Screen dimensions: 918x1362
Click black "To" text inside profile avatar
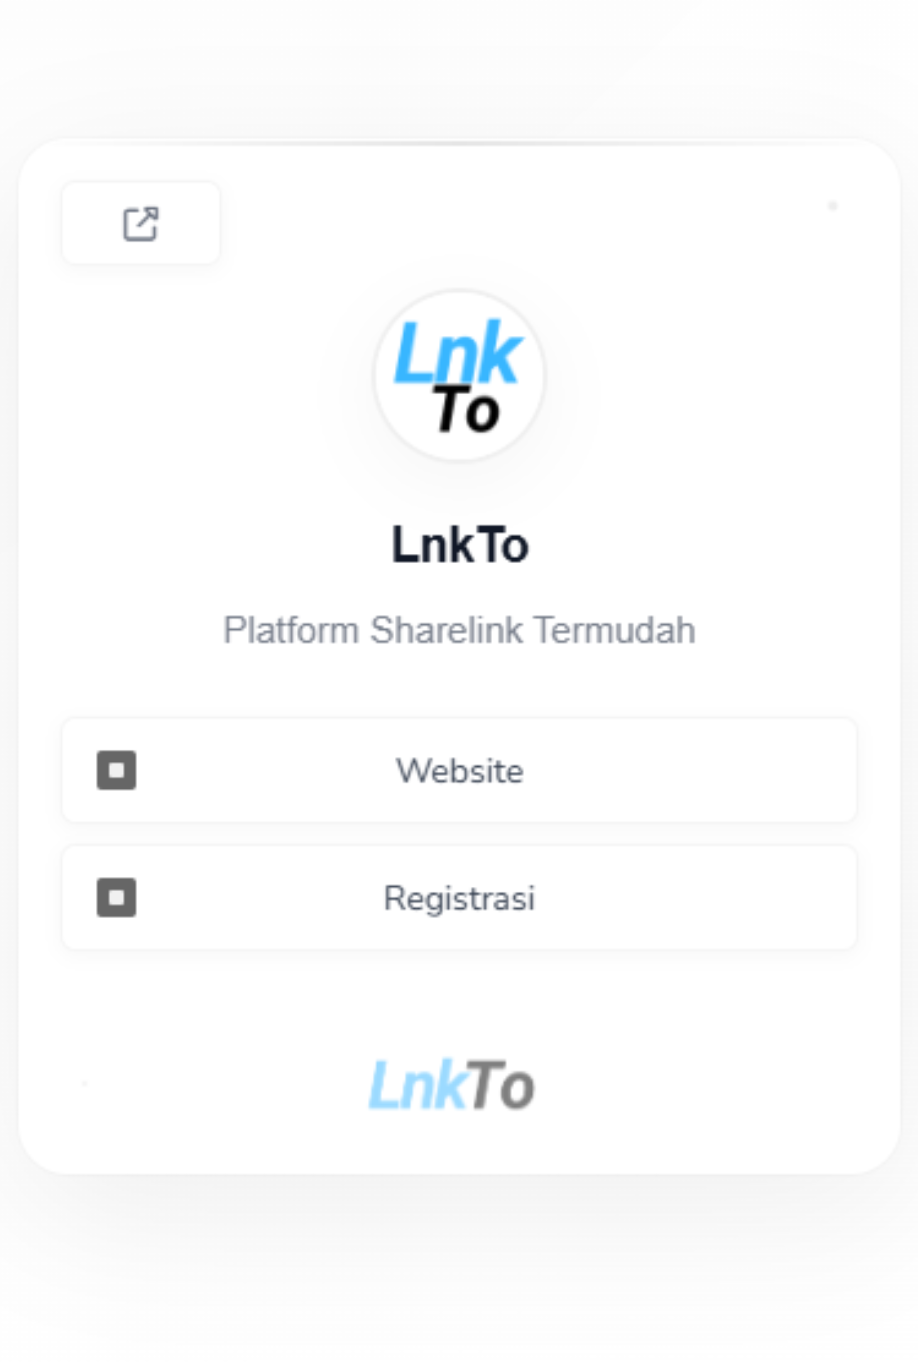pos(465,411)
